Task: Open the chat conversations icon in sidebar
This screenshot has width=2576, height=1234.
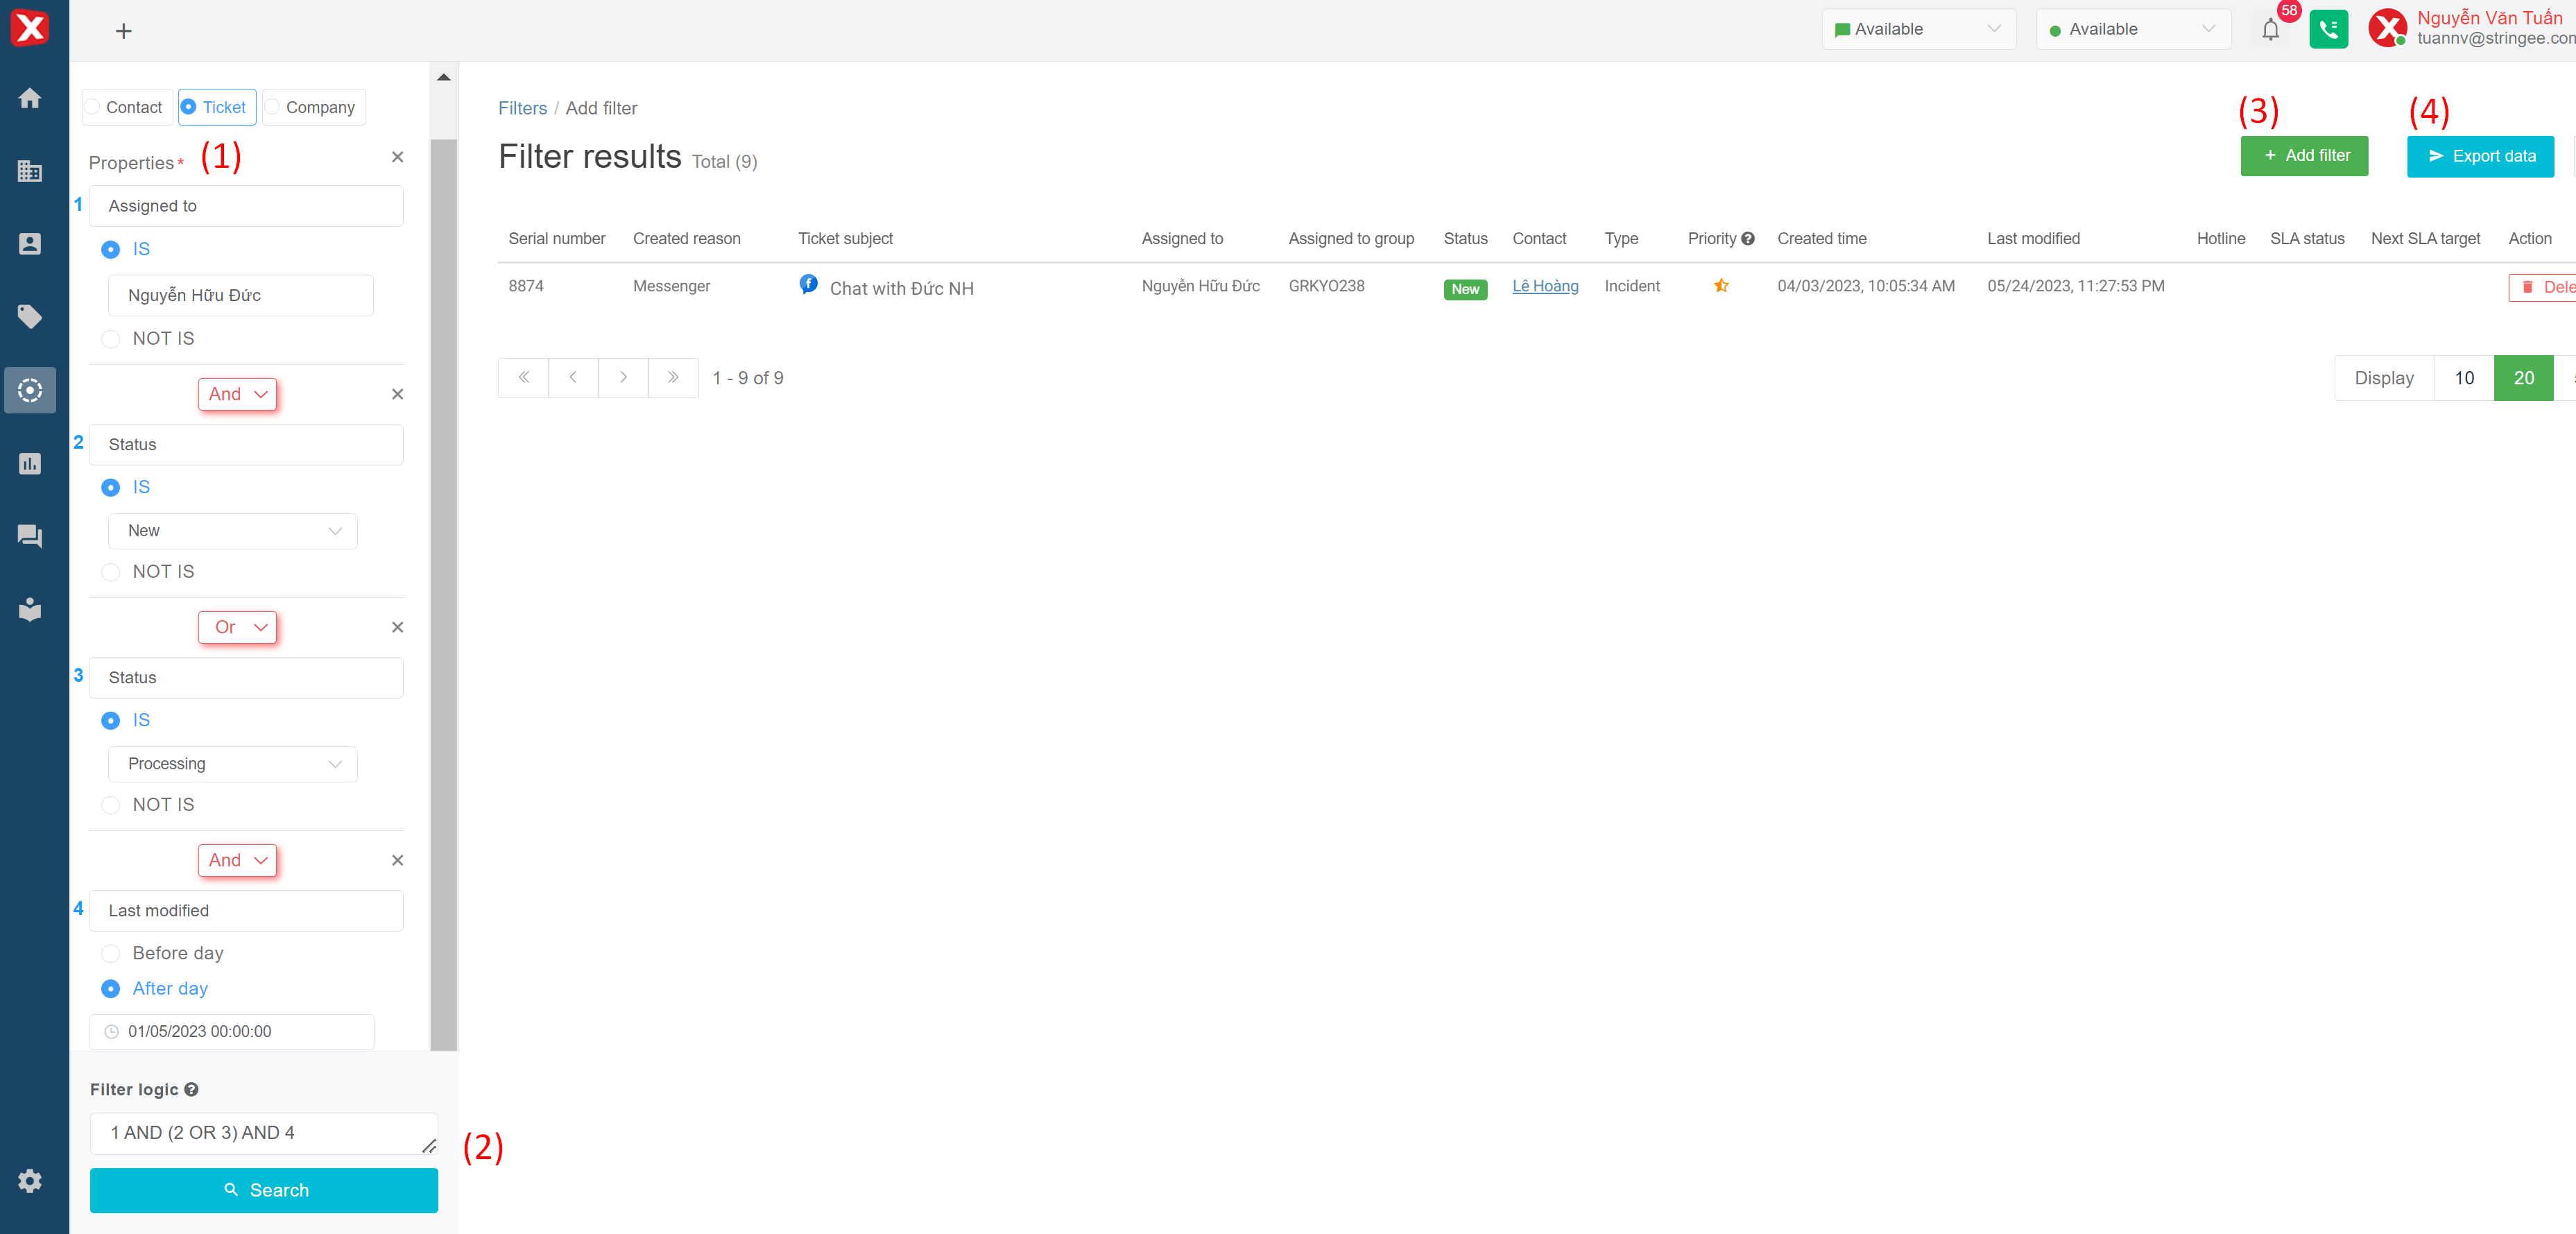Action: click(x=30, y=536)
